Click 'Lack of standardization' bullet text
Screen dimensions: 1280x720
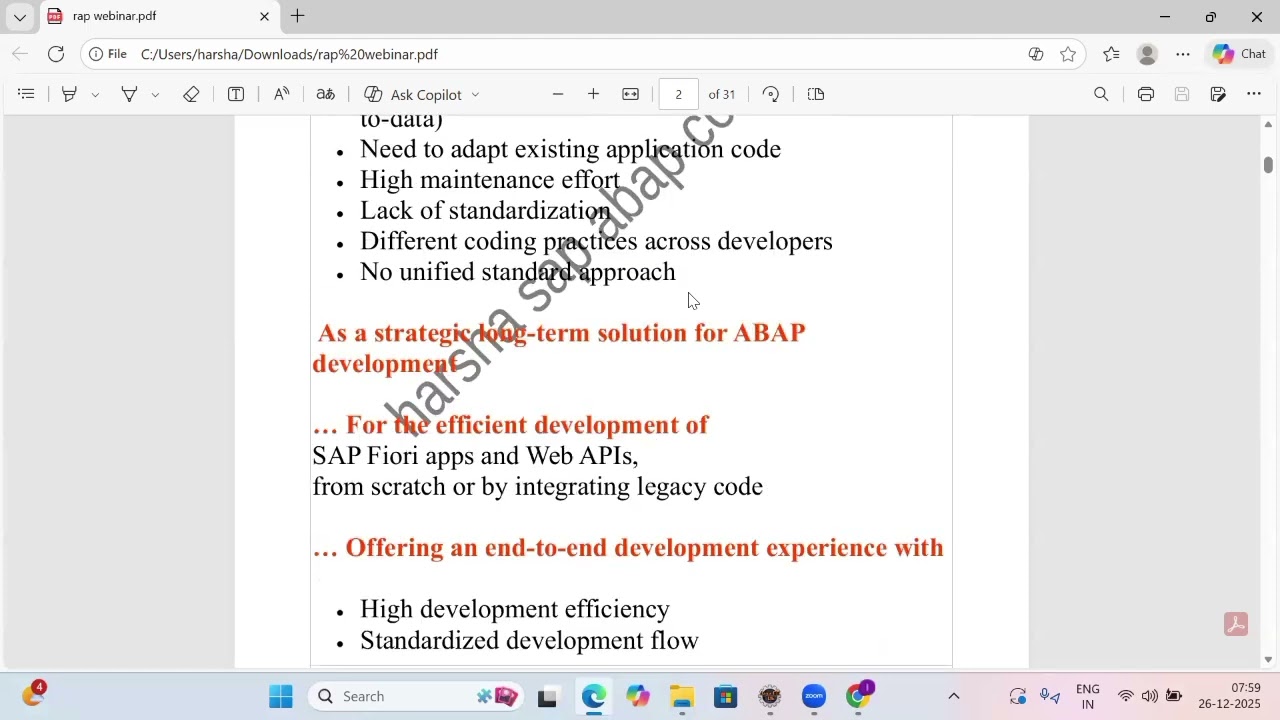pos(485,211)
